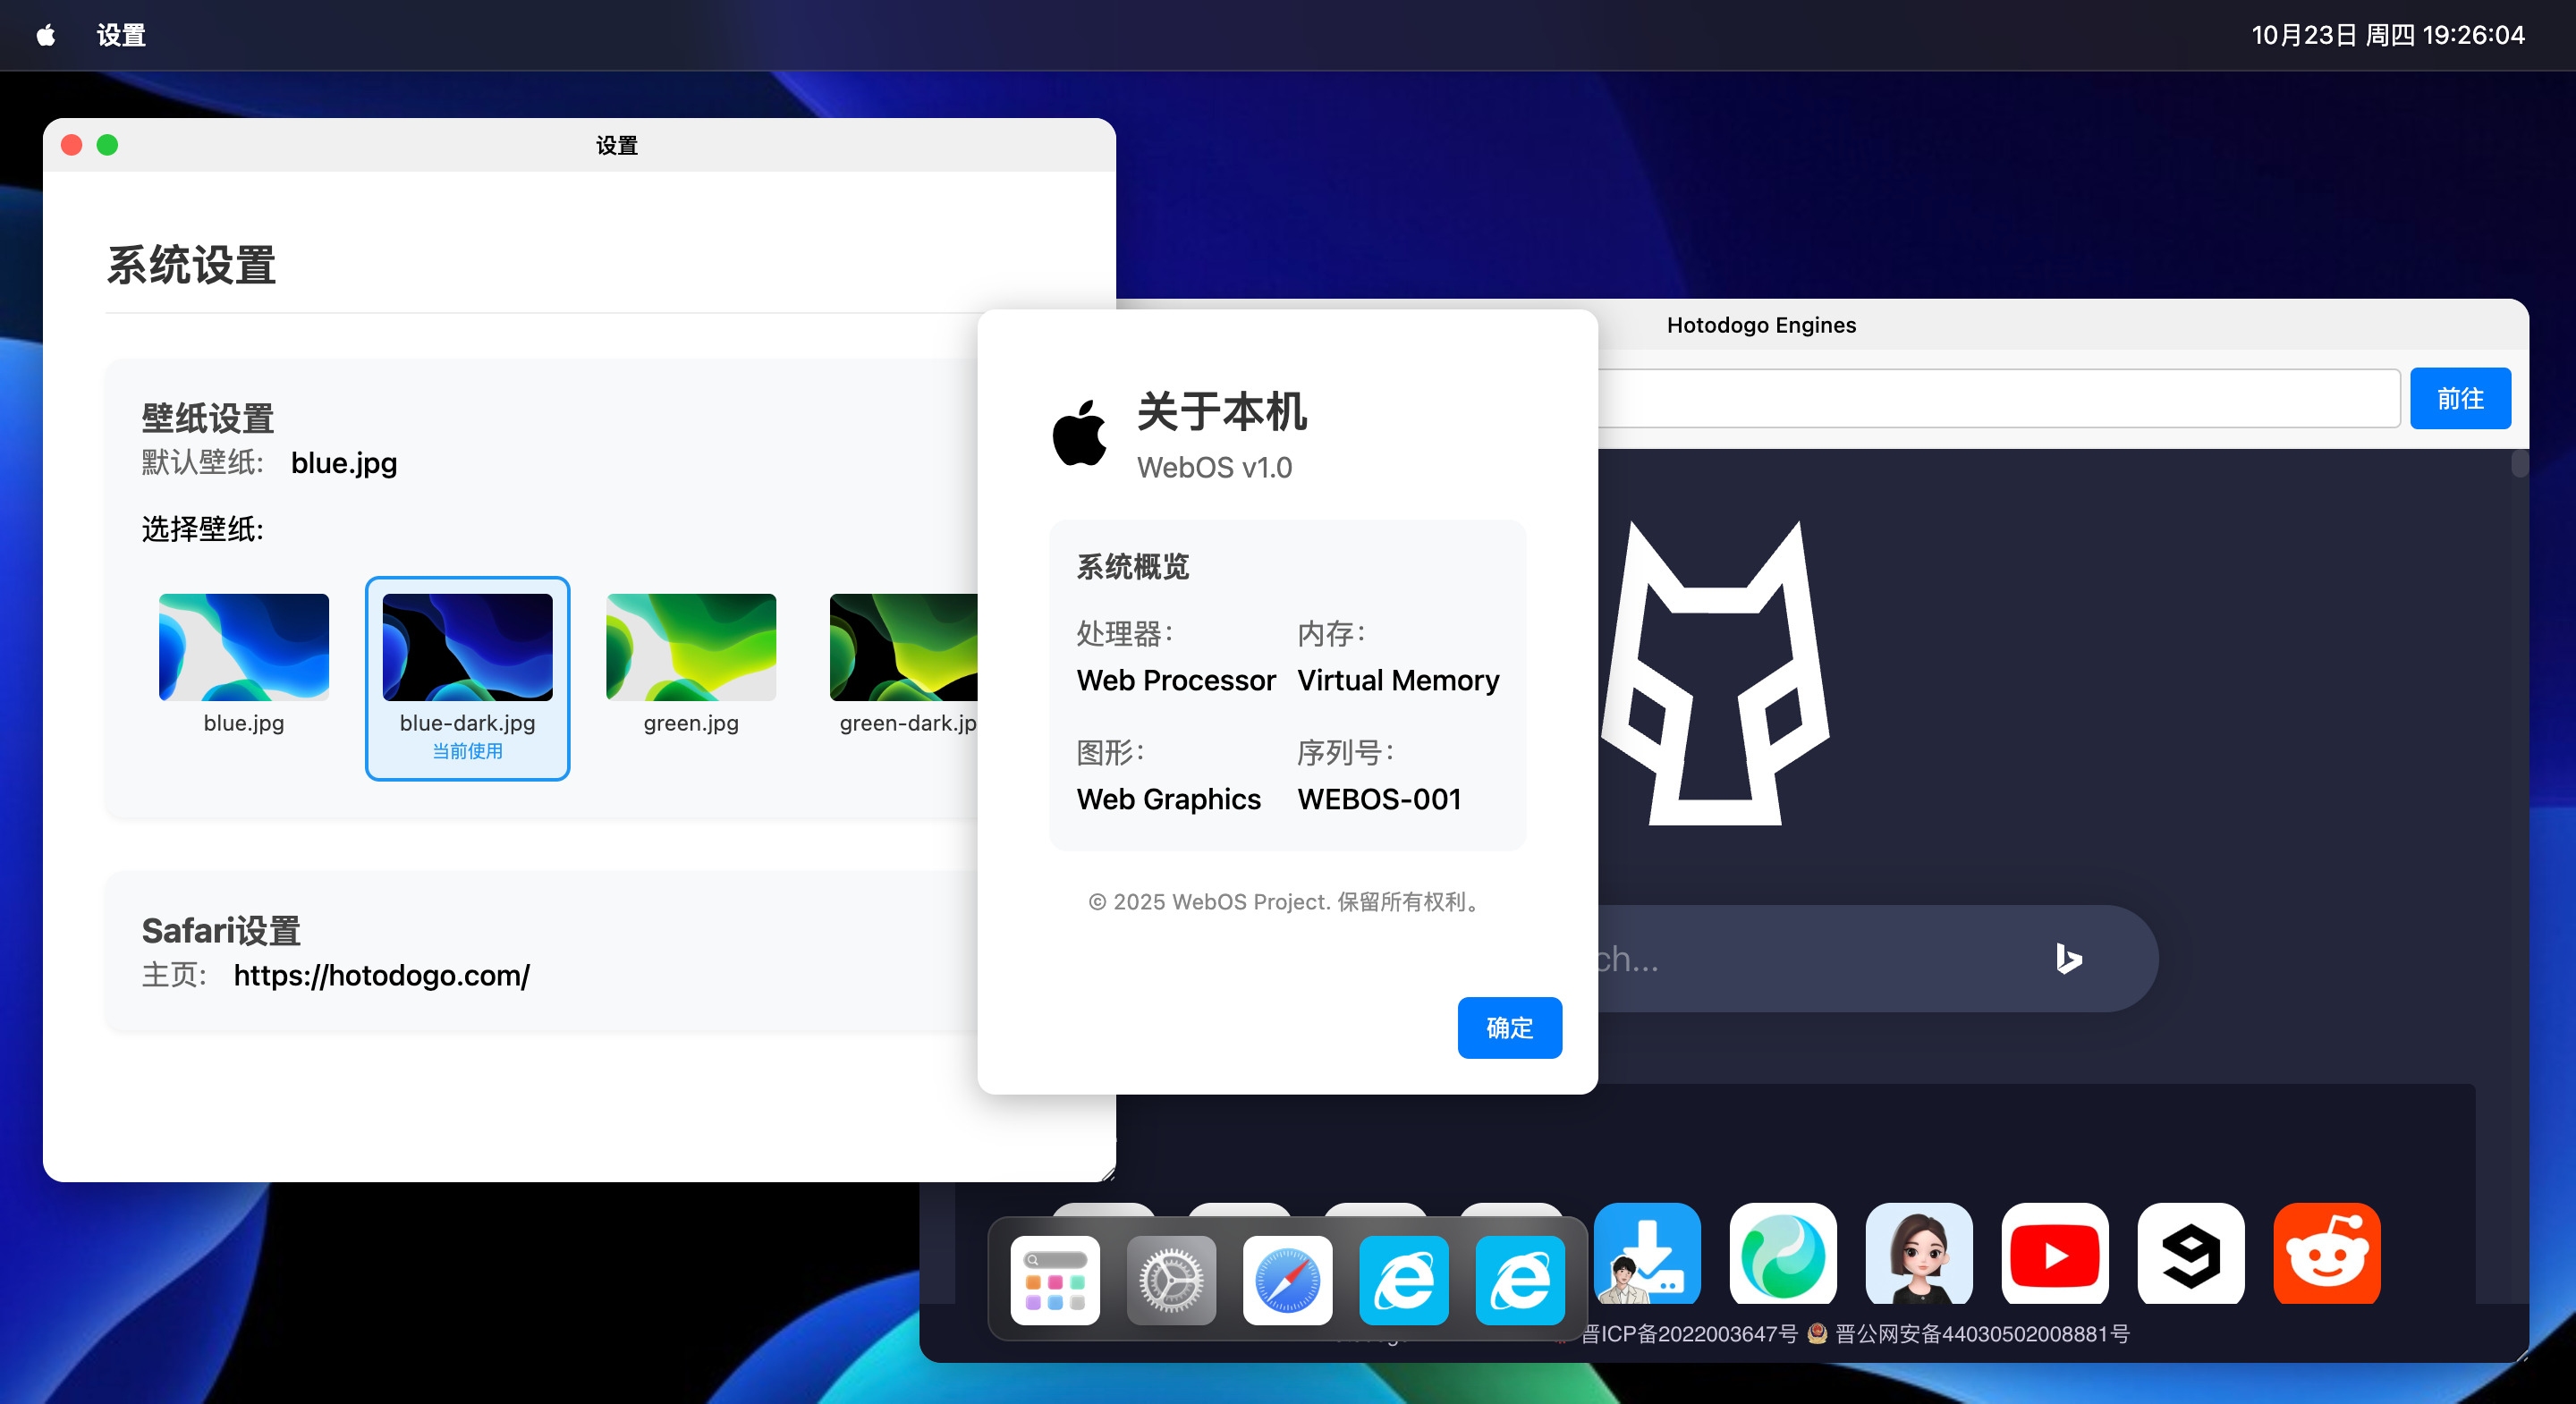Click the Bing search engine icon
The image size is (2576, 1404).
click(x=2068, y=958)
